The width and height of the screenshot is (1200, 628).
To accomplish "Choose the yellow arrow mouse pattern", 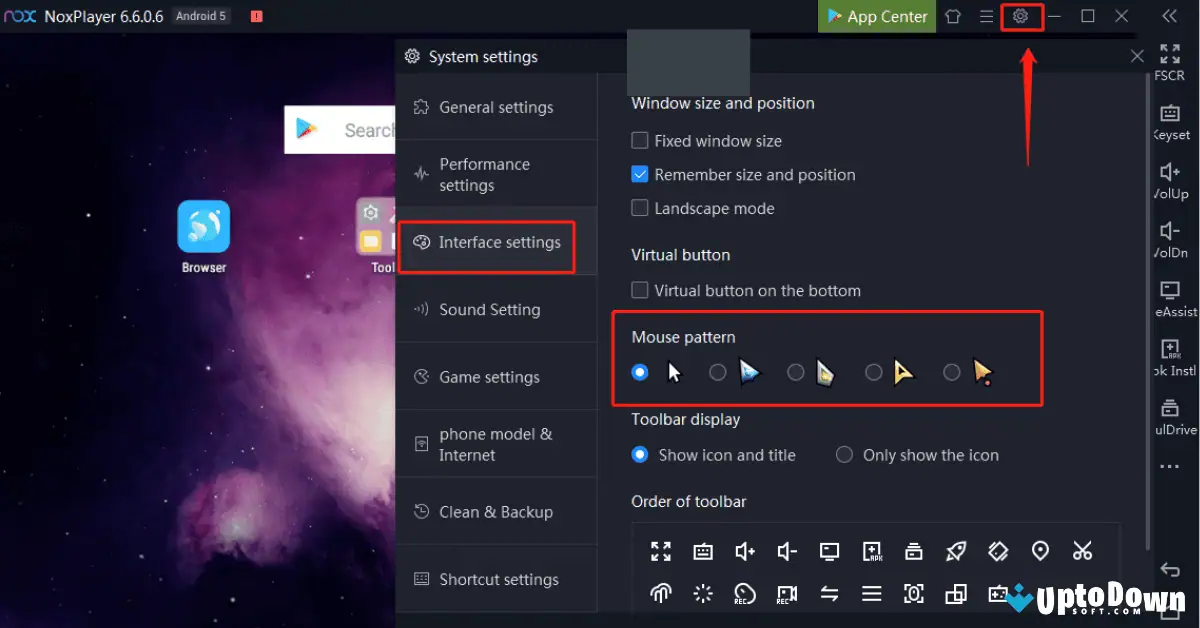I will [x=873, y=372].
